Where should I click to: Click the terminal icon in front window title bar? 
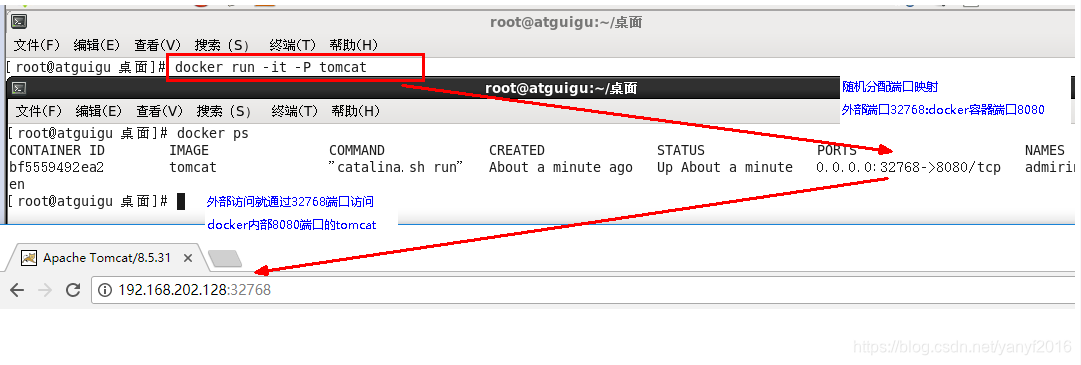[x=20, y=88]
